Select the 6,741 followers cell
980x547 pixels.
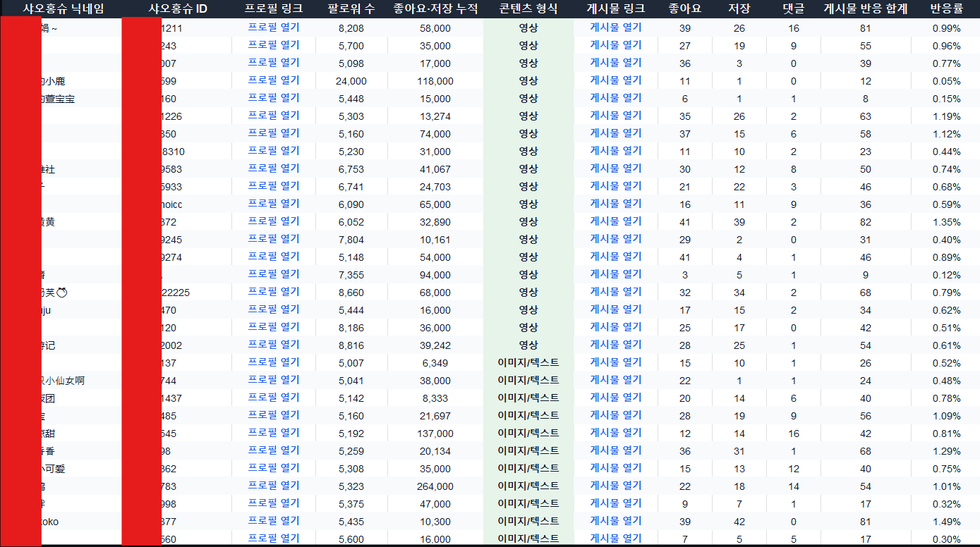(x=351, y=187)
